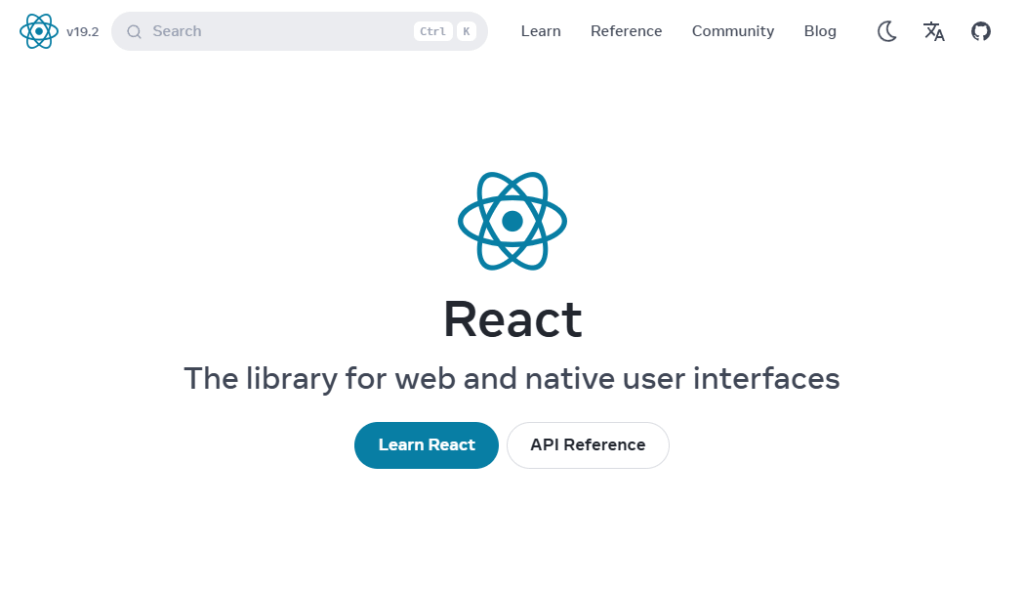1024x590 pixels.
Task: Toggle dark mode with the moon icon
Action: tap(887, 31)
